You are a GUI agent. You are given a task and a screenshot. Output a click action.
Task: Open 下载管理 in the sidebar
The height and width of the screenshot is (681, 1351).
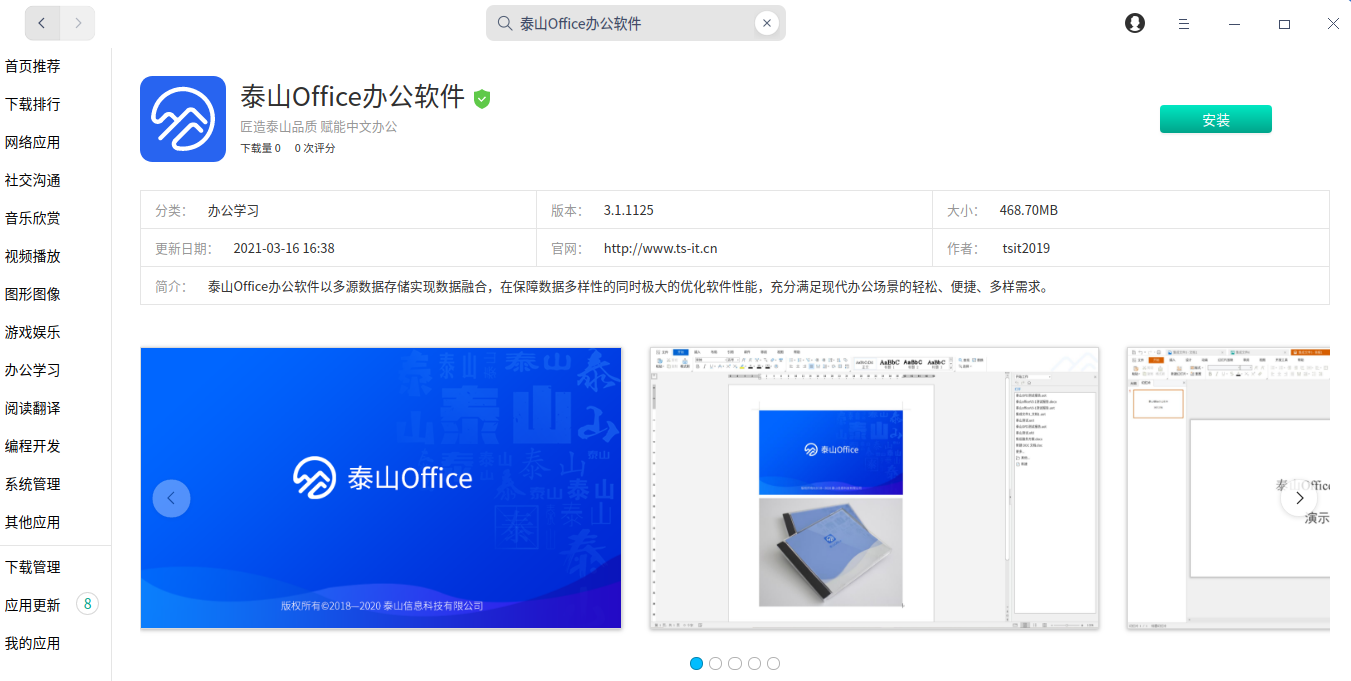pos(33,567)
